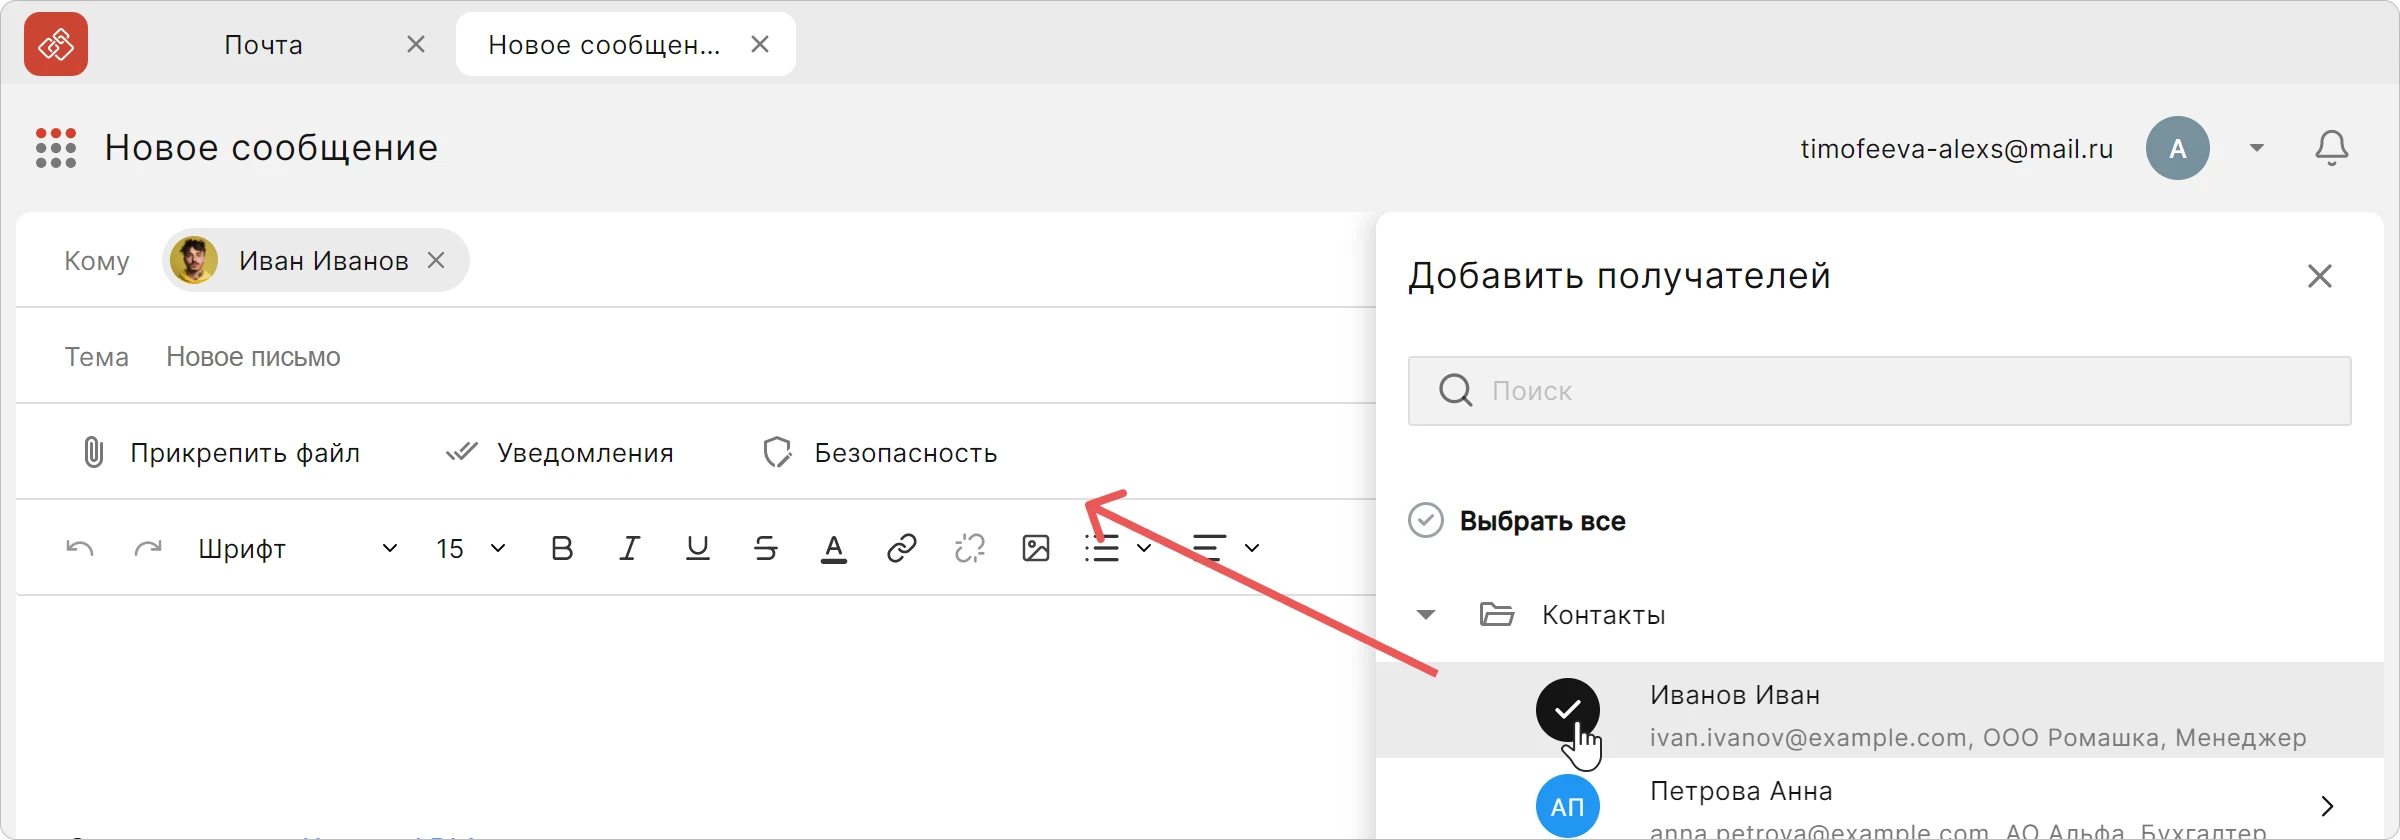The width and height of the screenshot is (2400, 840).
Task: Select the Контакты folder label
Action: tap(1604, 615)
